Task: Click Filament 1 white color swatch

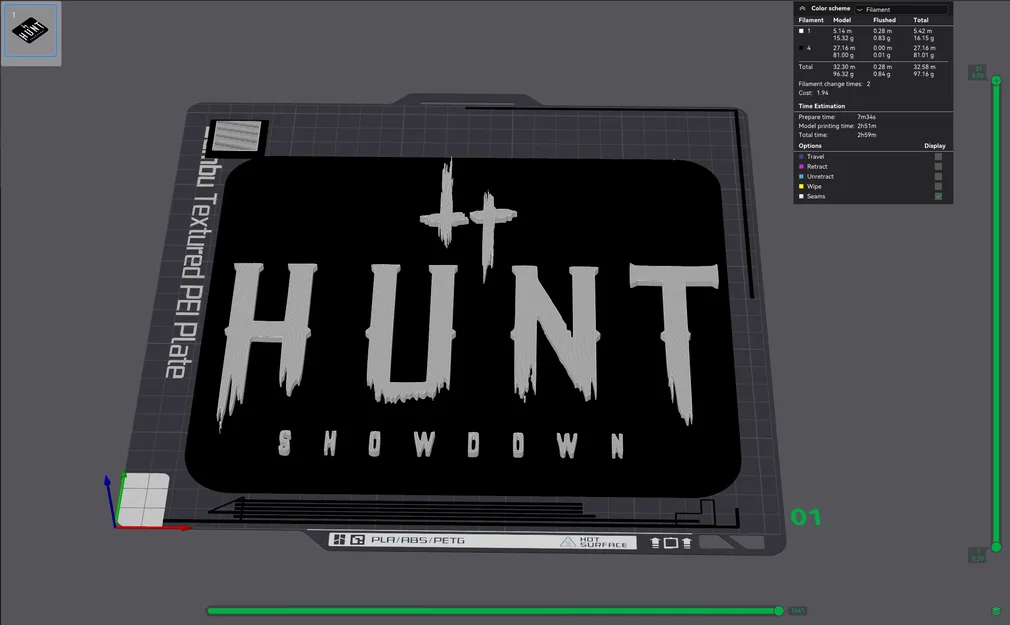Action: pos(800,30)
